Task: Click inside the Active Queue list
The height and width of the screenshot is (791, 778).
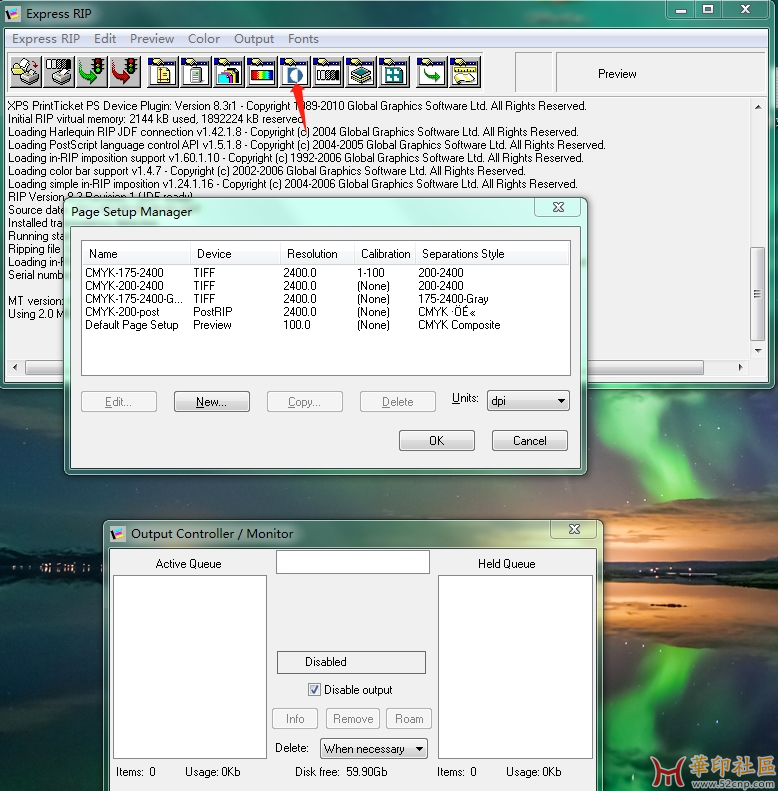Action: [190, 666]
